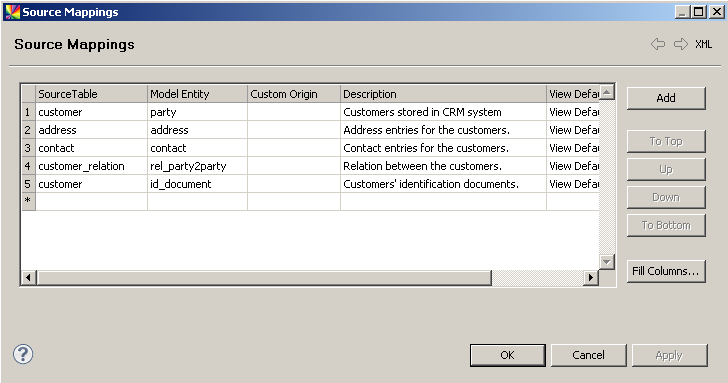Image resolution: width=728 pixels, height=383 pixels.
Task: Click the 'address' Model Entity cell in row 2
Action: 197,130
